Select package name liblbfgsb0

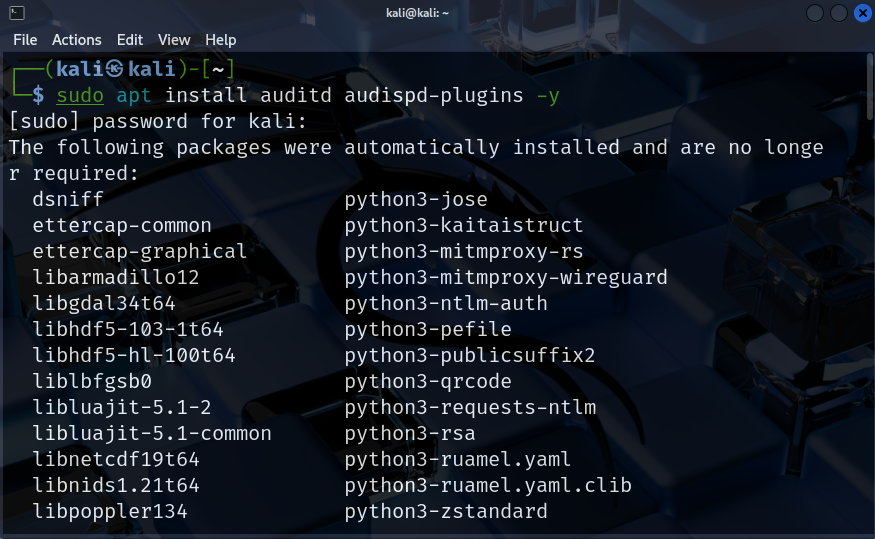point(92,382)
